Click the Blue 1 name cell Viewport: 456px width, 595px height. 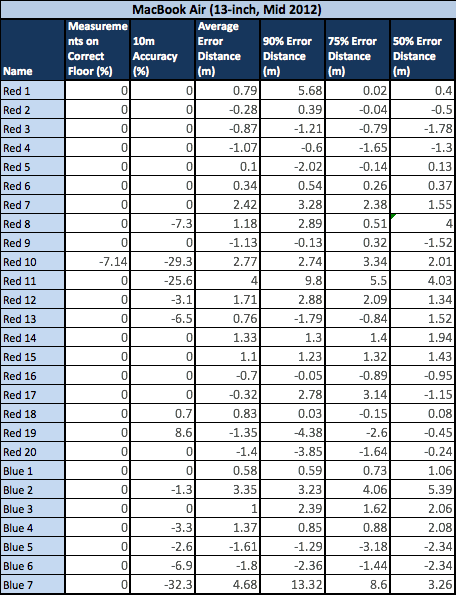click(x=32, y=471)
